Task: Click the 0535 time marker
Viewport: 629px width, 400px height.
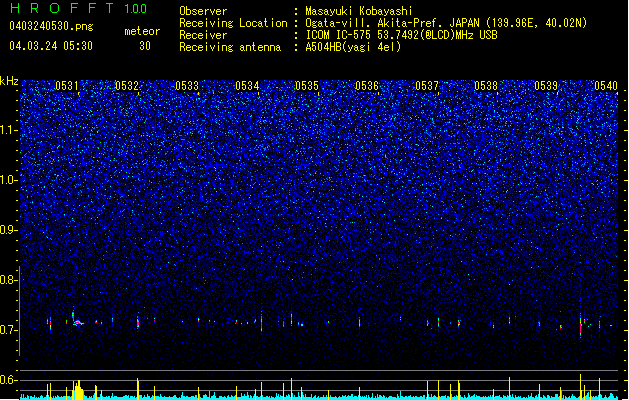Action: 307,86
